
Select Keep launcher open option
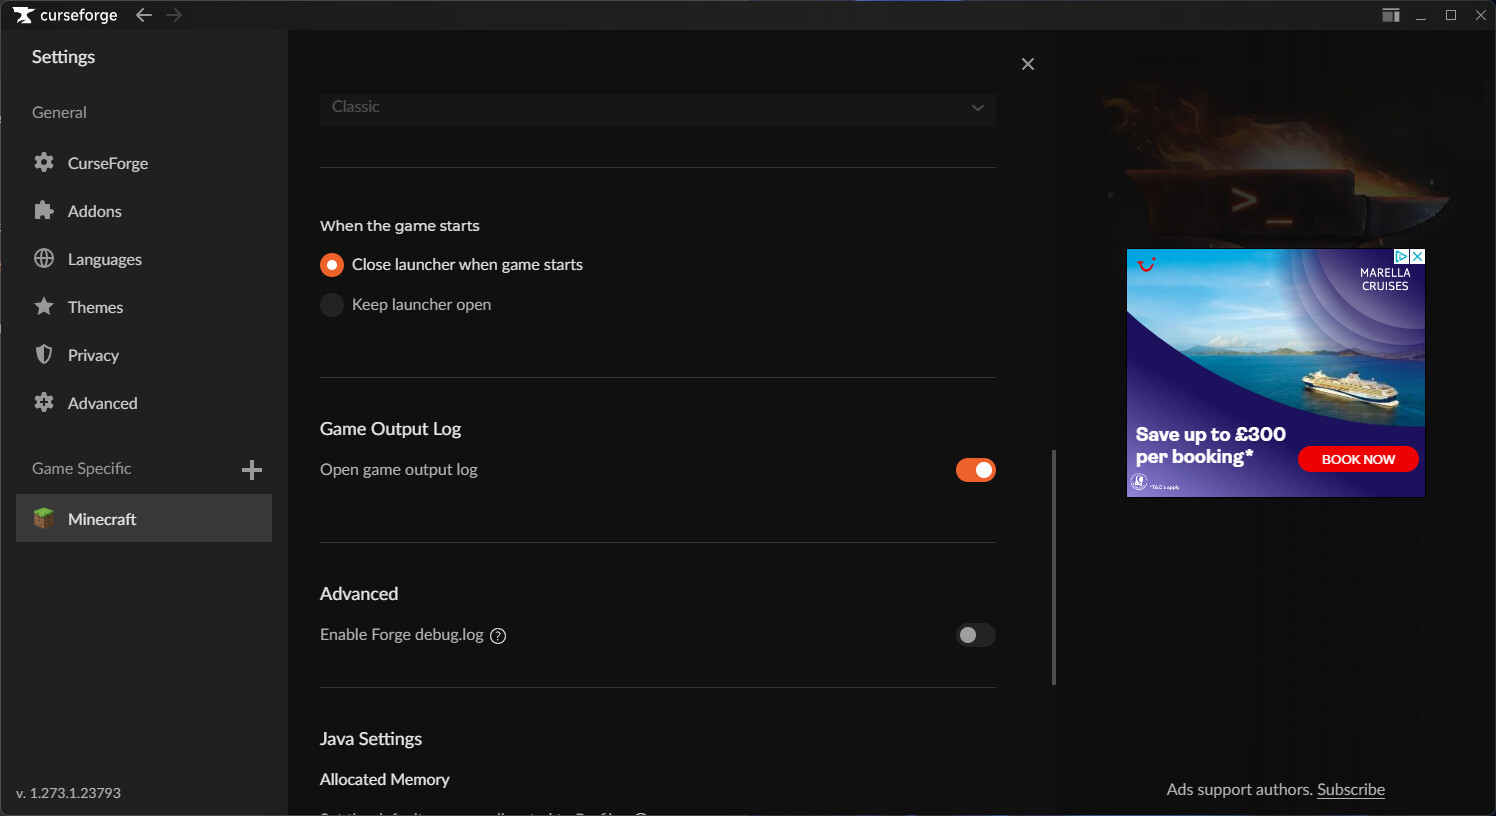(x=332, y=305)
